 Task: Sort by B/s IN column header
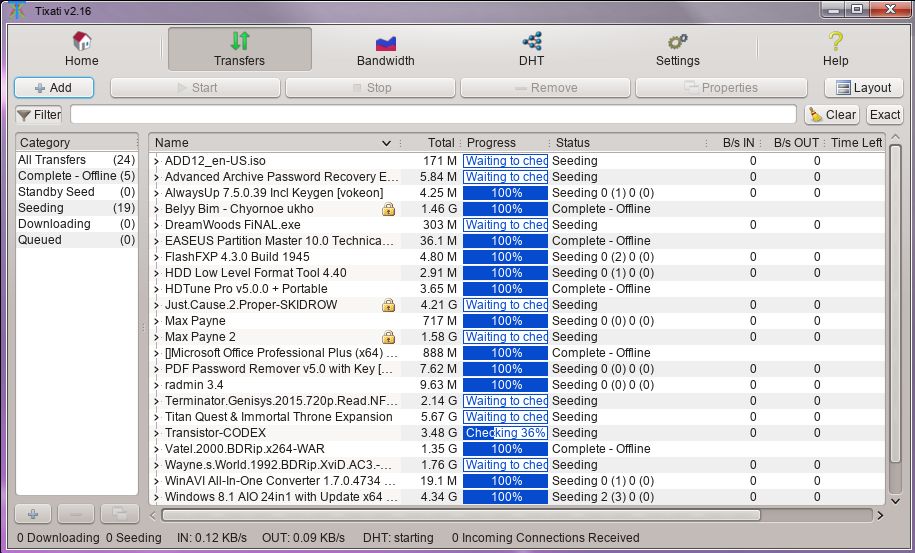[734, 142]
